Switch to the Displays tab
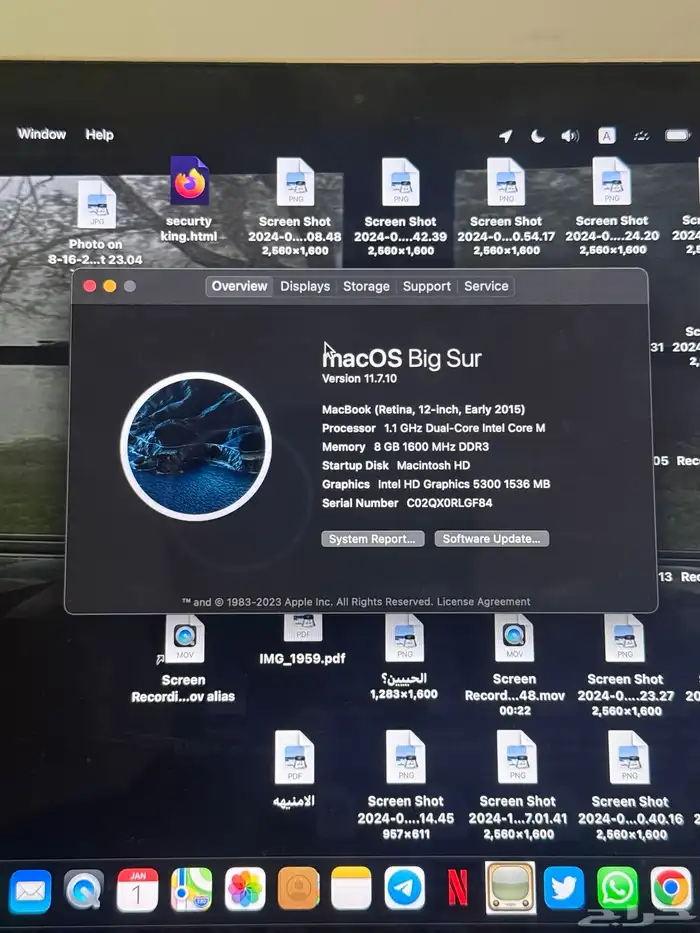The image size is (700, 933). point(305,286)
